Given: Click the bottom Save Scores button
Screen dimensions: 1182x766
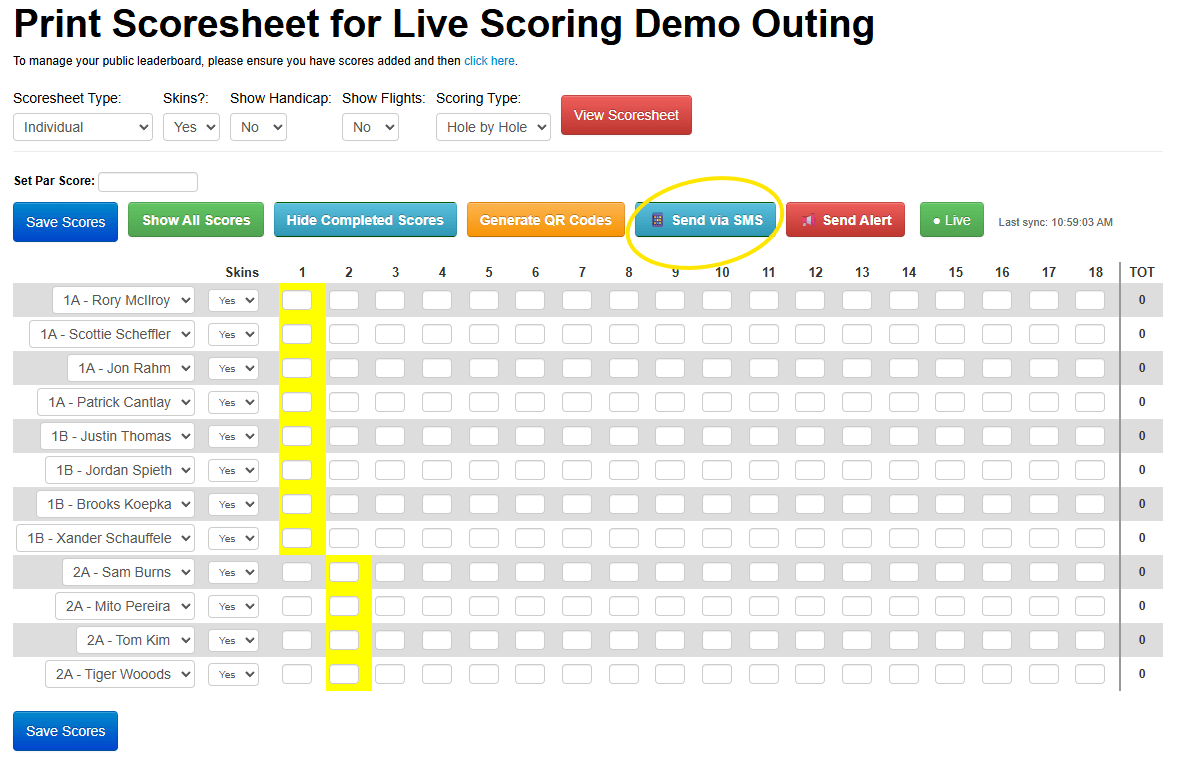Looking at the screenshot, I should click(x=66, y=731).
